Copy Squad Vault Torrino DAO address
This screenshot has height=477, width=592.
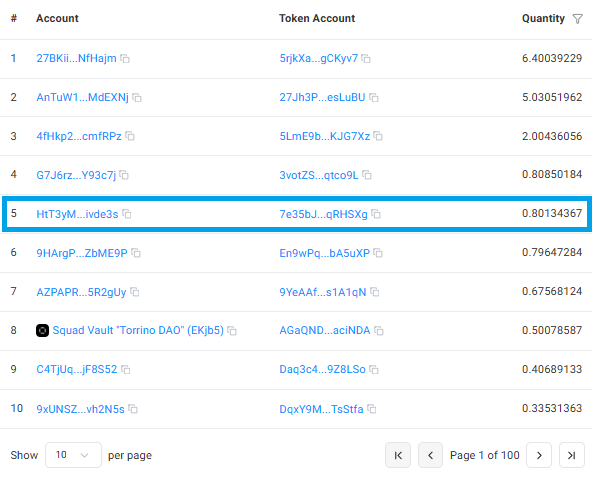[232, 331]
